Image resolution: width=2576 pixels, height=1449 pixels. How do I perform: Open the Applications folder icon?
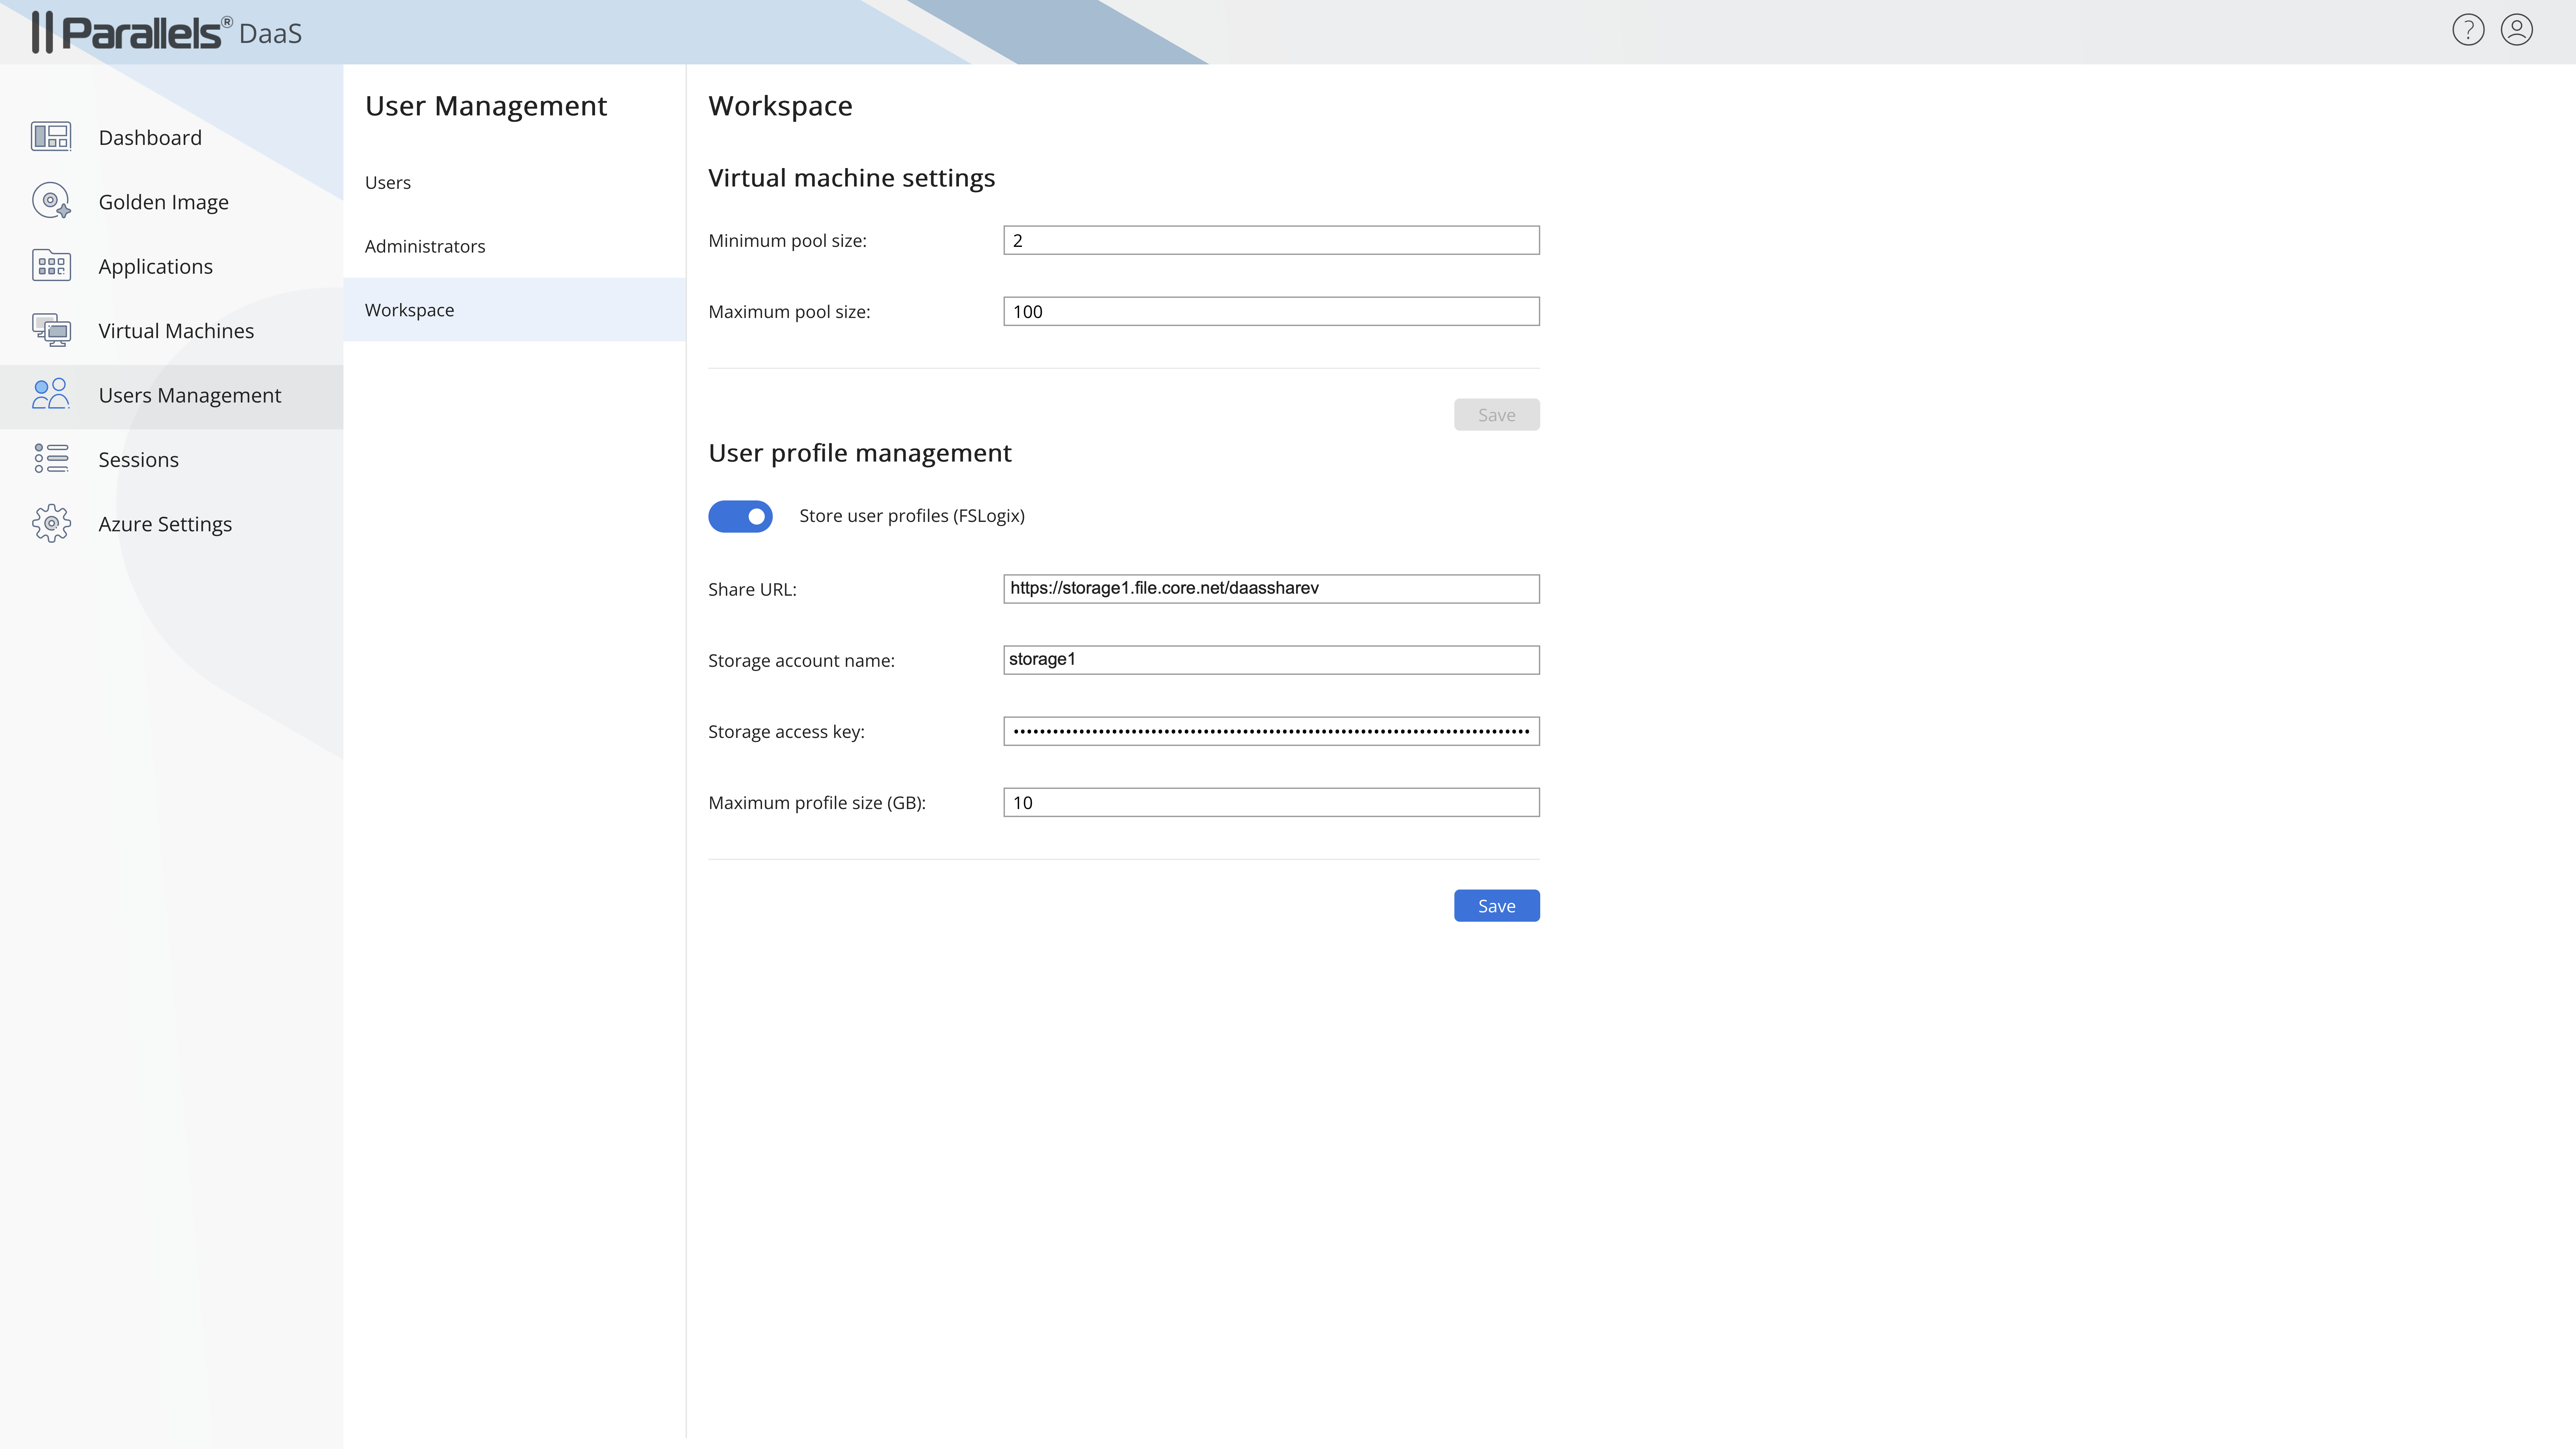[51, 266]
